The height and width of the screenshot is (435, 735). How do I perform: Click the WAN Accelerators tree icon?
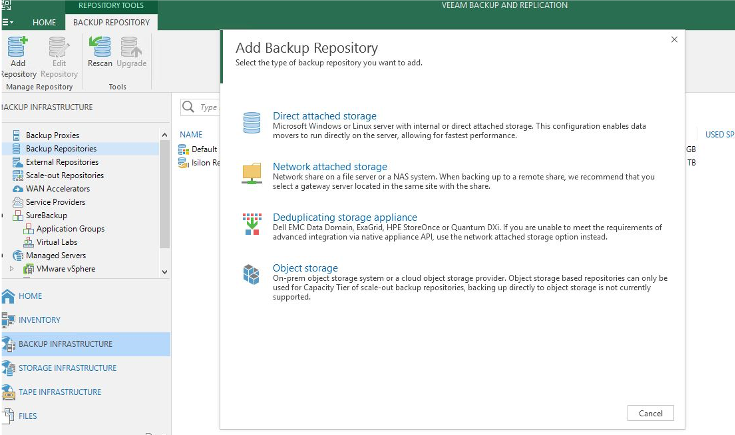click(x=16, y=188)
